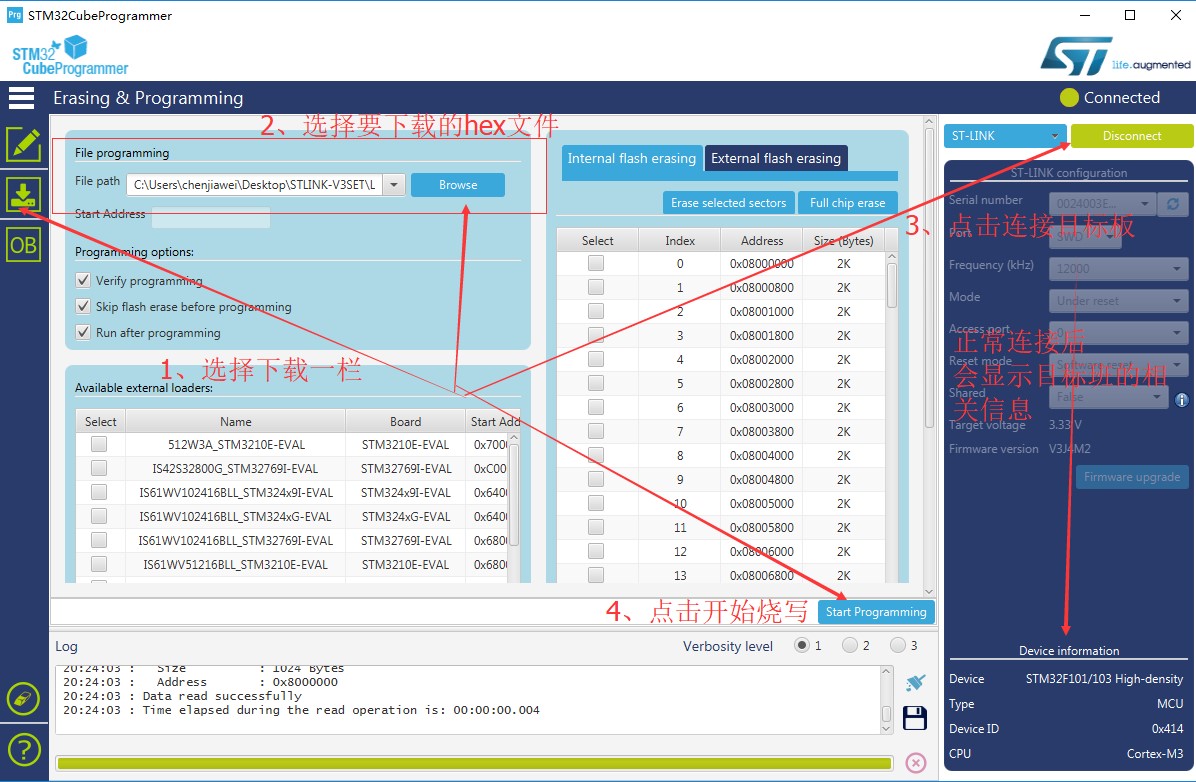Click the "Data read successfully" log line
Screen dimensions: 1196x782
[x=222, y=696]
